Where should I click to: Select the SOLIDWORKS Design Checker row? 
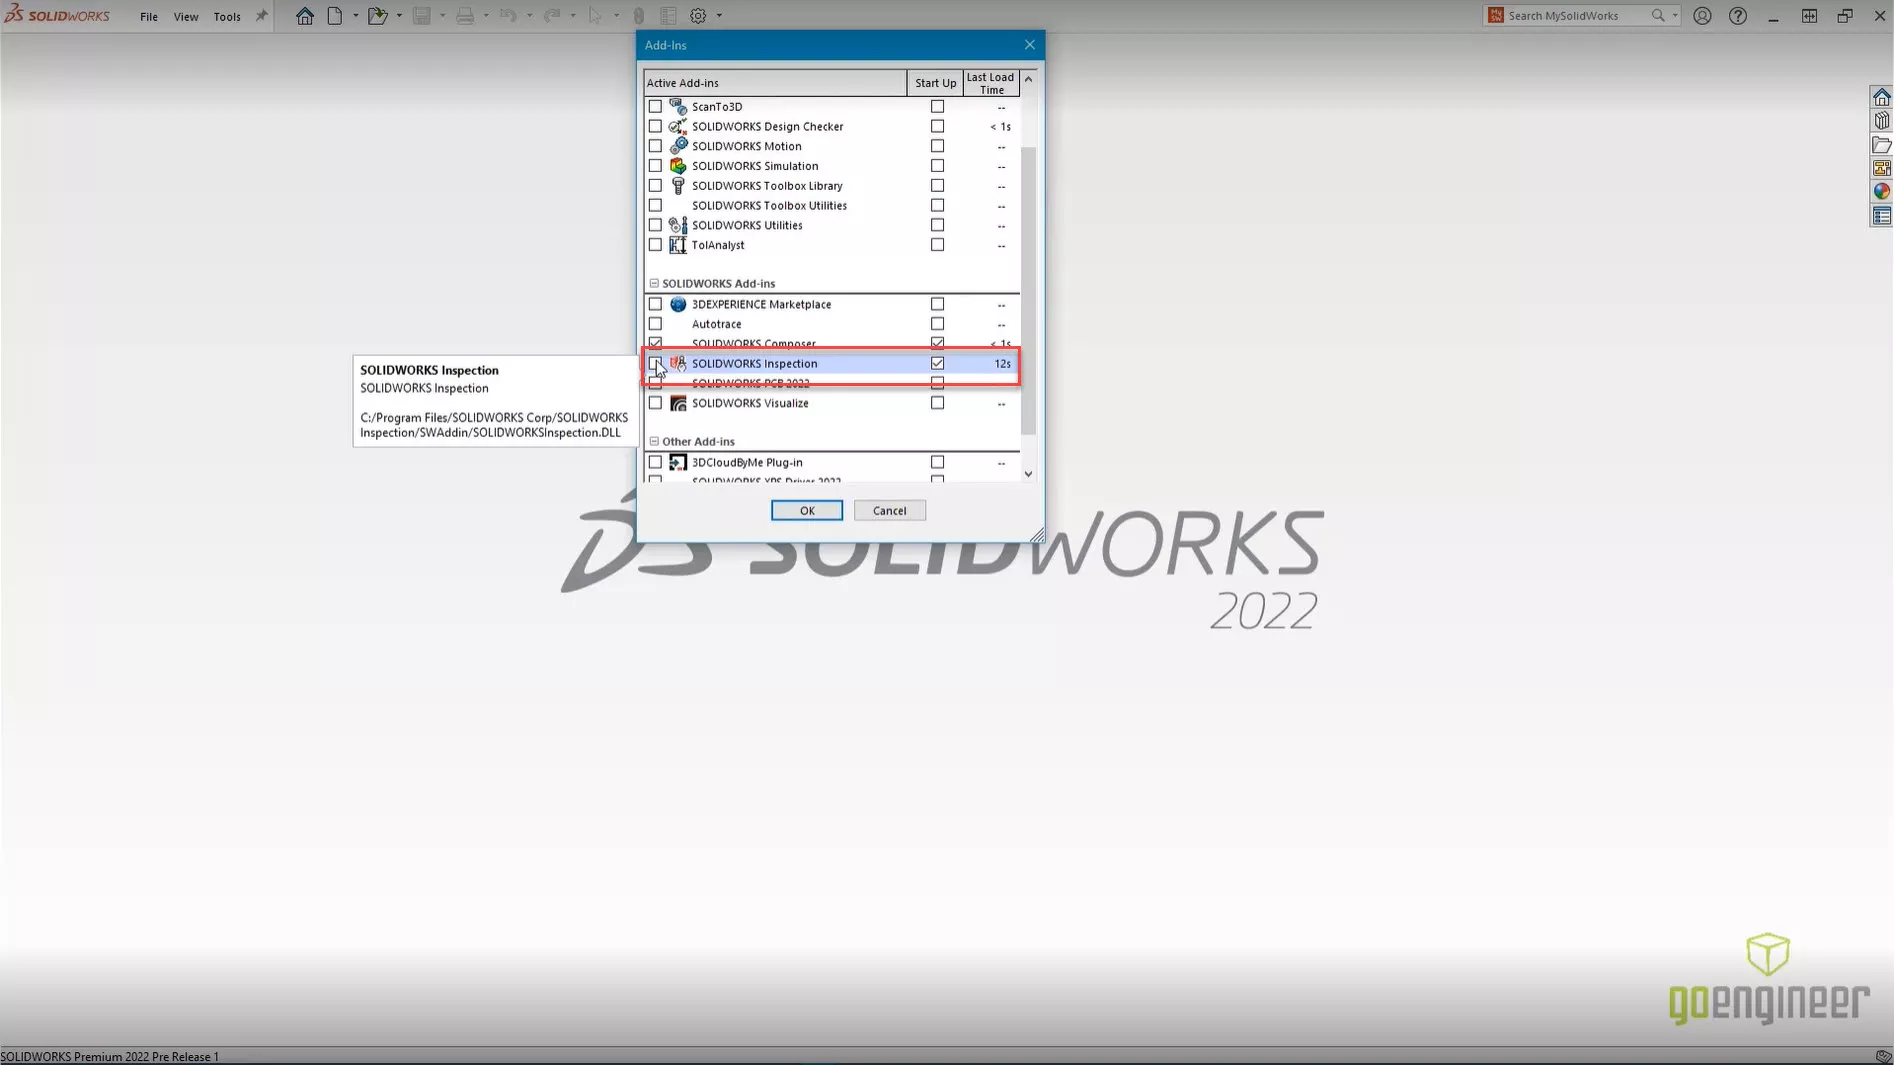pyautogui.click(x=832, y=126)
